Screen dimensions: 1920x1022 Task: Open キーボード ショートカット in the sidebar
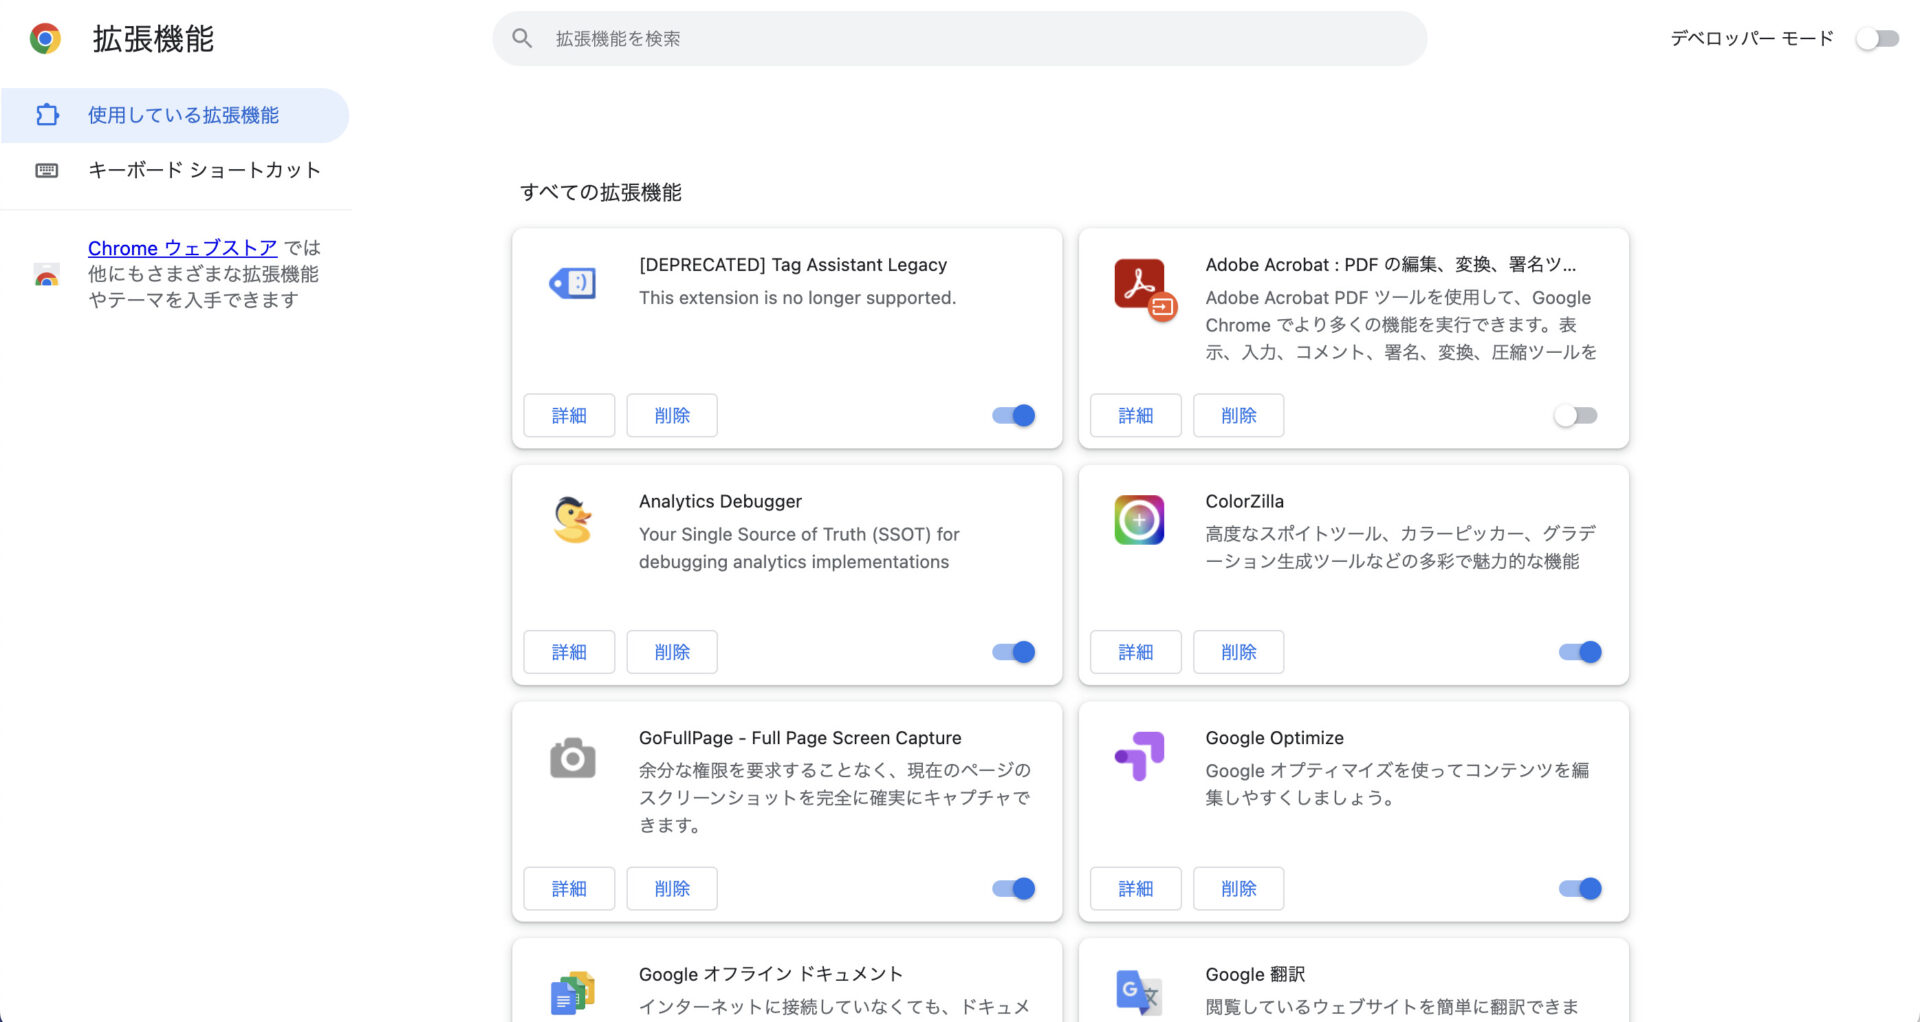click(175, 170)
